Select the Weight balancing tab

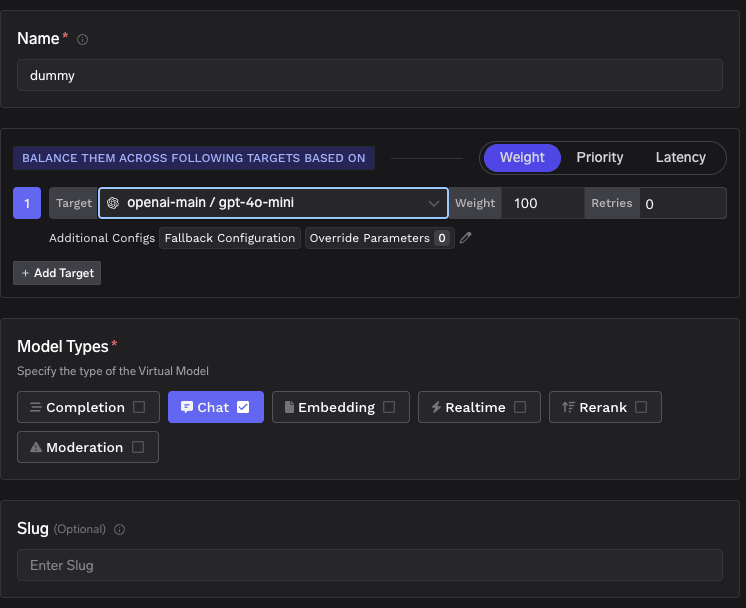coord(522,157)
